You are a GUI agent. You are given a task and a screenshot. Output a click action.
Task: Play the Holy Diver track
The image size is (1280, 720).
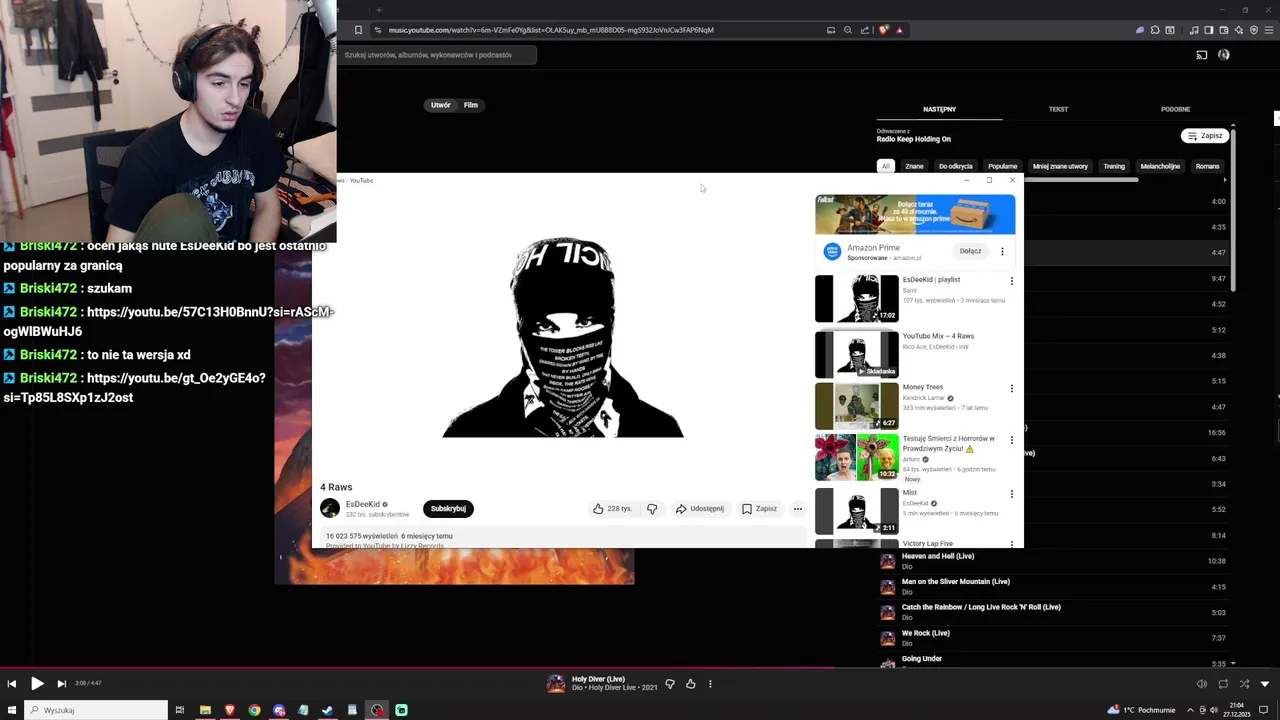coord(37,684)
